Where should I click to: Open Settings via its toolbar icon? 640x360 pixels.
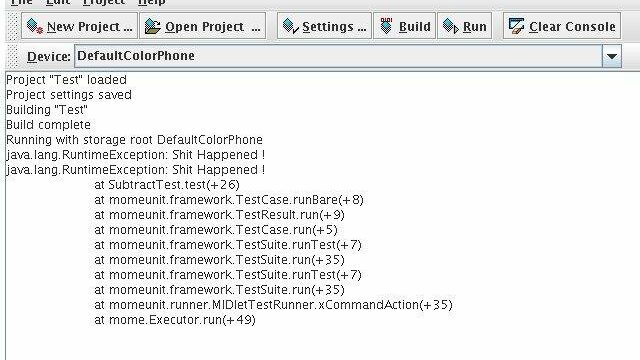pyautogui.click(x=291, y=27)
